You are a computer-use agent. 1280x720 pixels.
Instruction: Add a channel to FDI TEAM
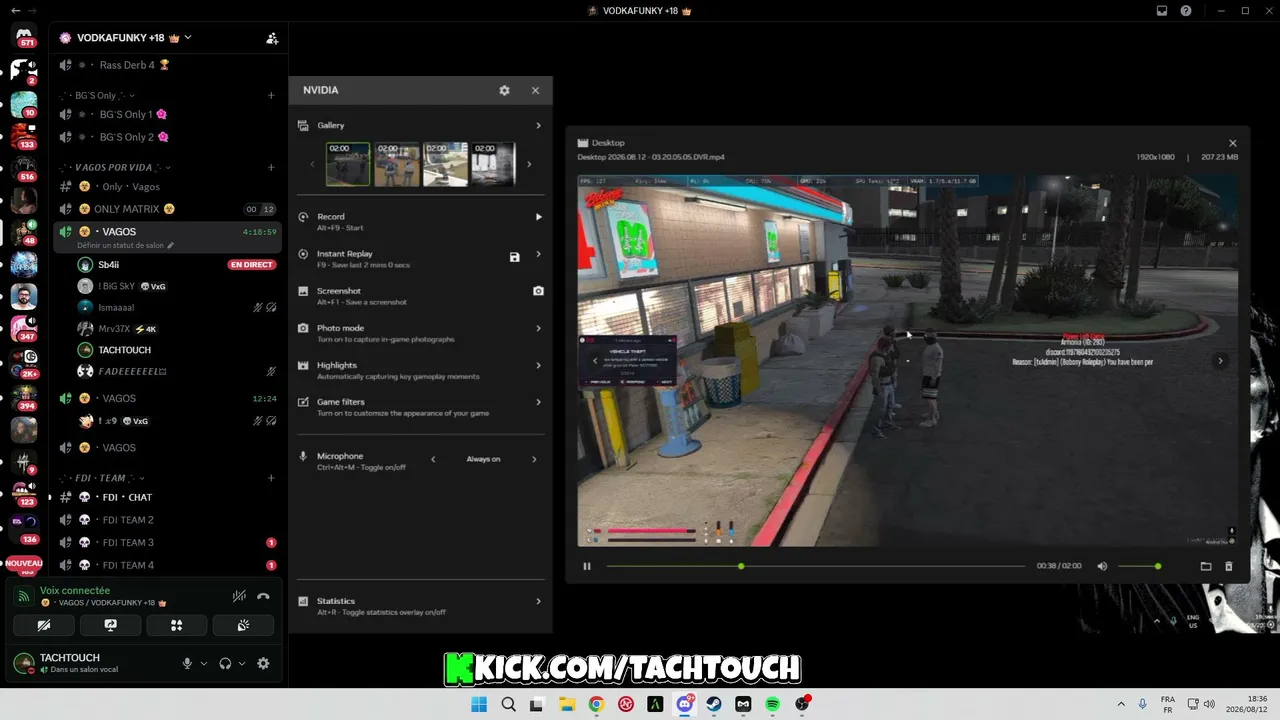(271, 478)
